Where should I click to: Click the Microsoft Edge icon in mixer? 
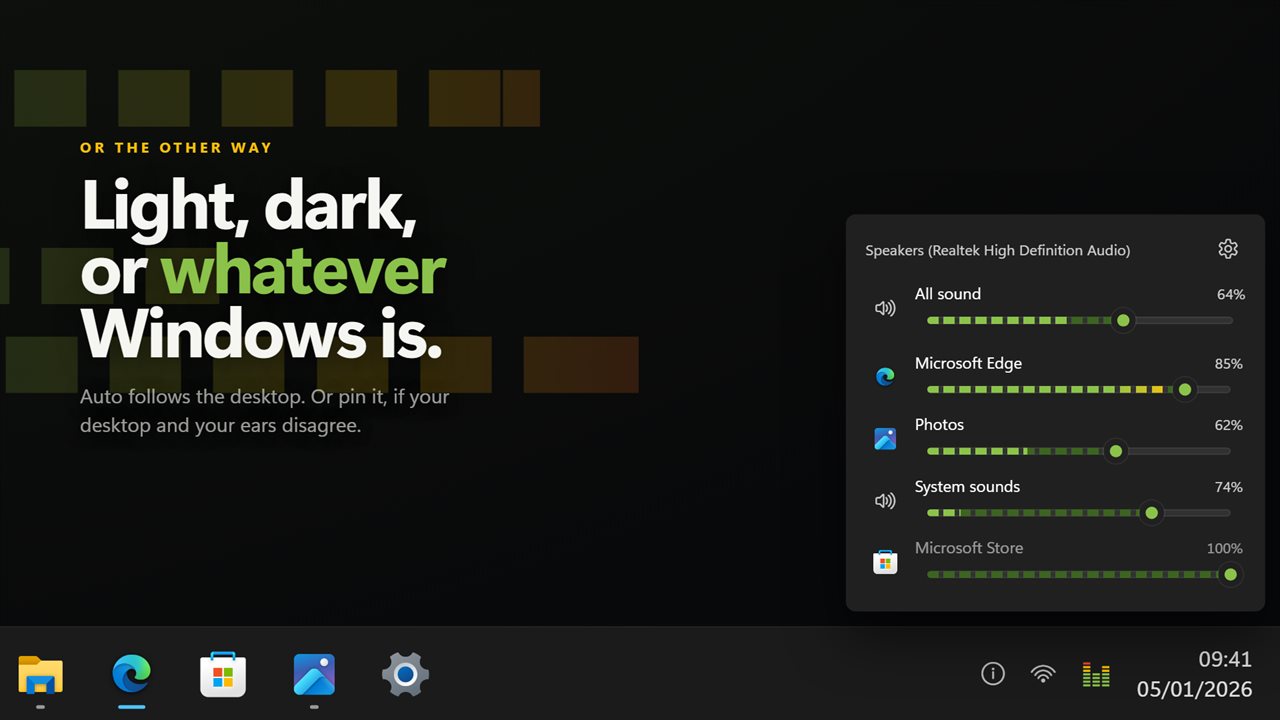885,377
